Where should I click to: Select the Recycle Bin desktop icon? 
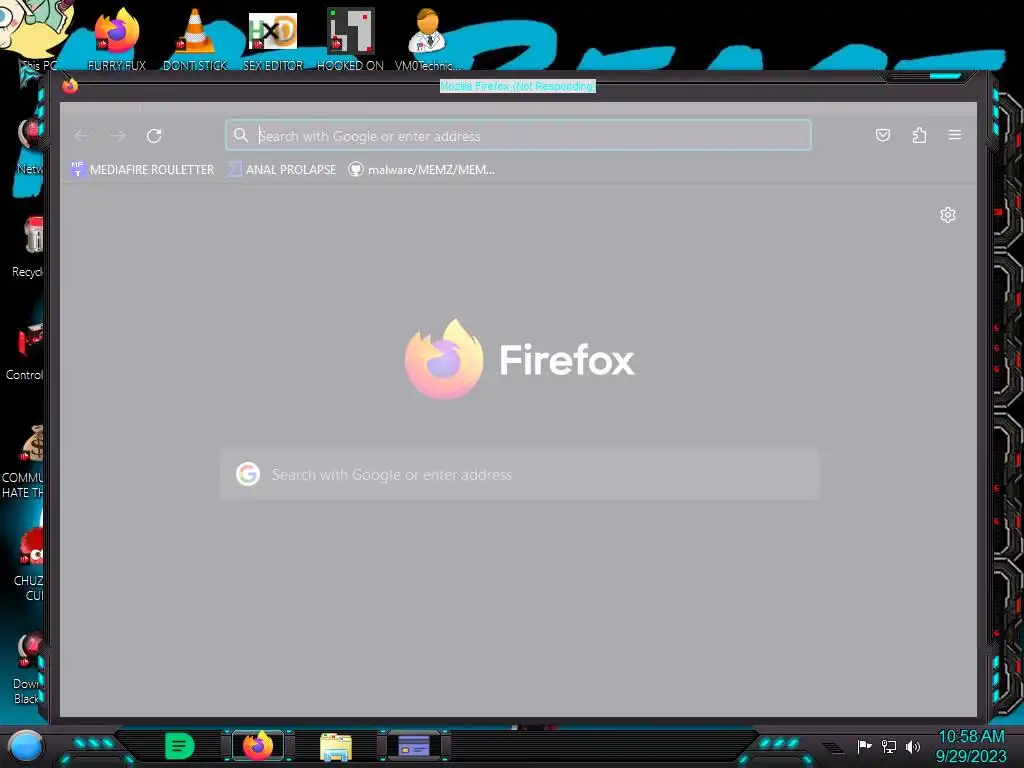(29, 247)
